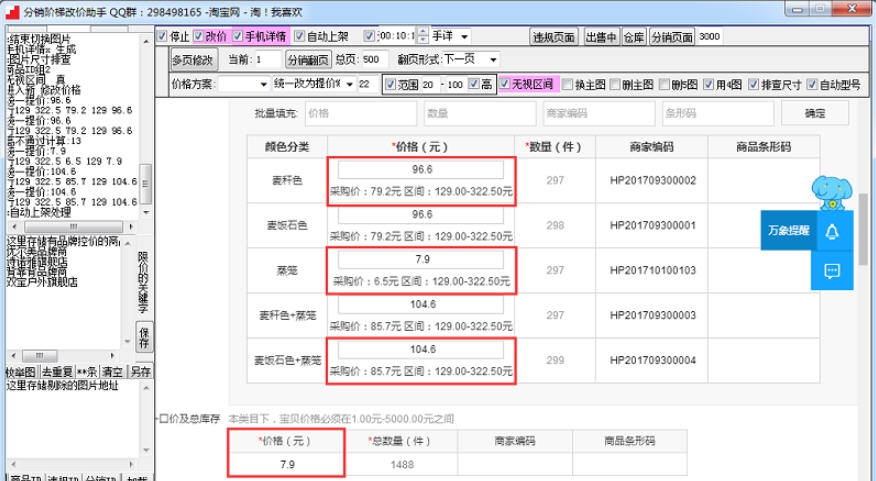Toggle the 用4图 checkbox
Viewport: 876px width, 481px height.
(708, 84)
